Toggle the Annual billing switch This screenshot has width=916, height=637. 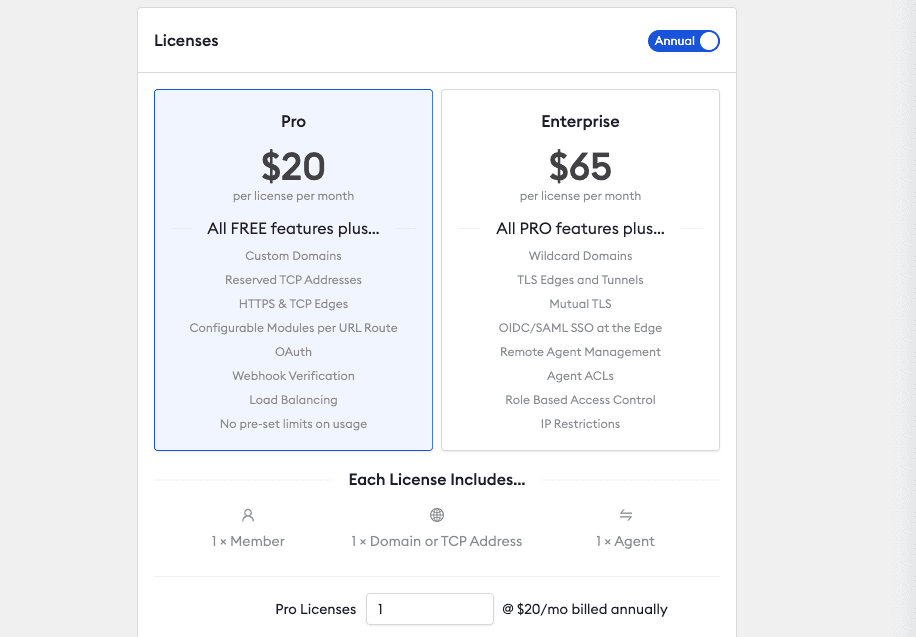pyautogui.click(x=683, y=41)
